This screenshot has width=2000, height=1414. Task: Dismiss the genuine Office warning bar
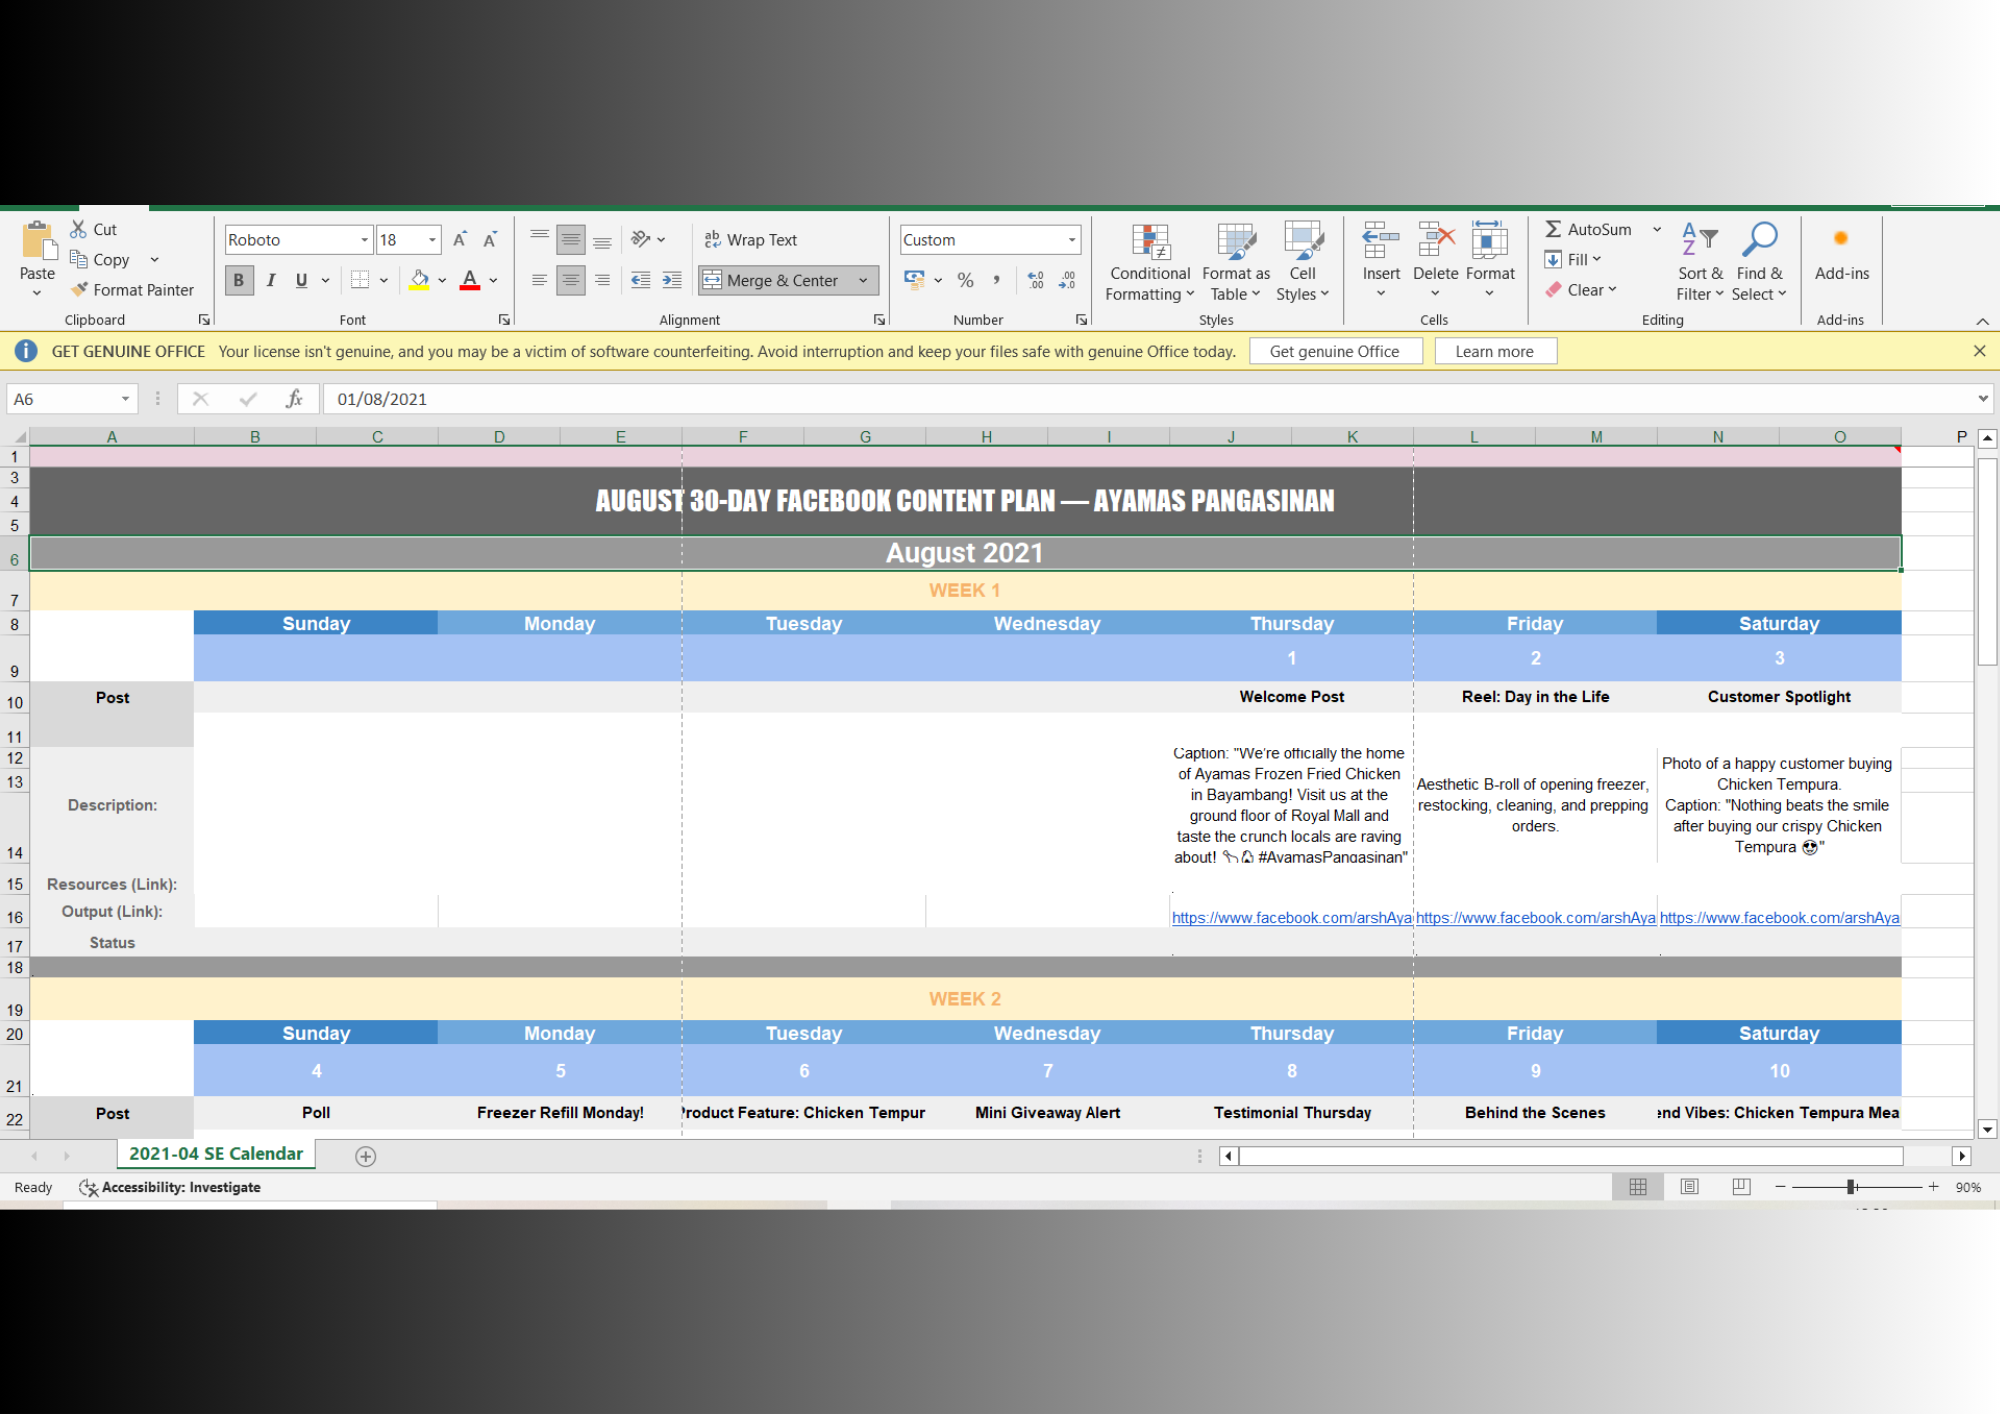coord(1980,351)
